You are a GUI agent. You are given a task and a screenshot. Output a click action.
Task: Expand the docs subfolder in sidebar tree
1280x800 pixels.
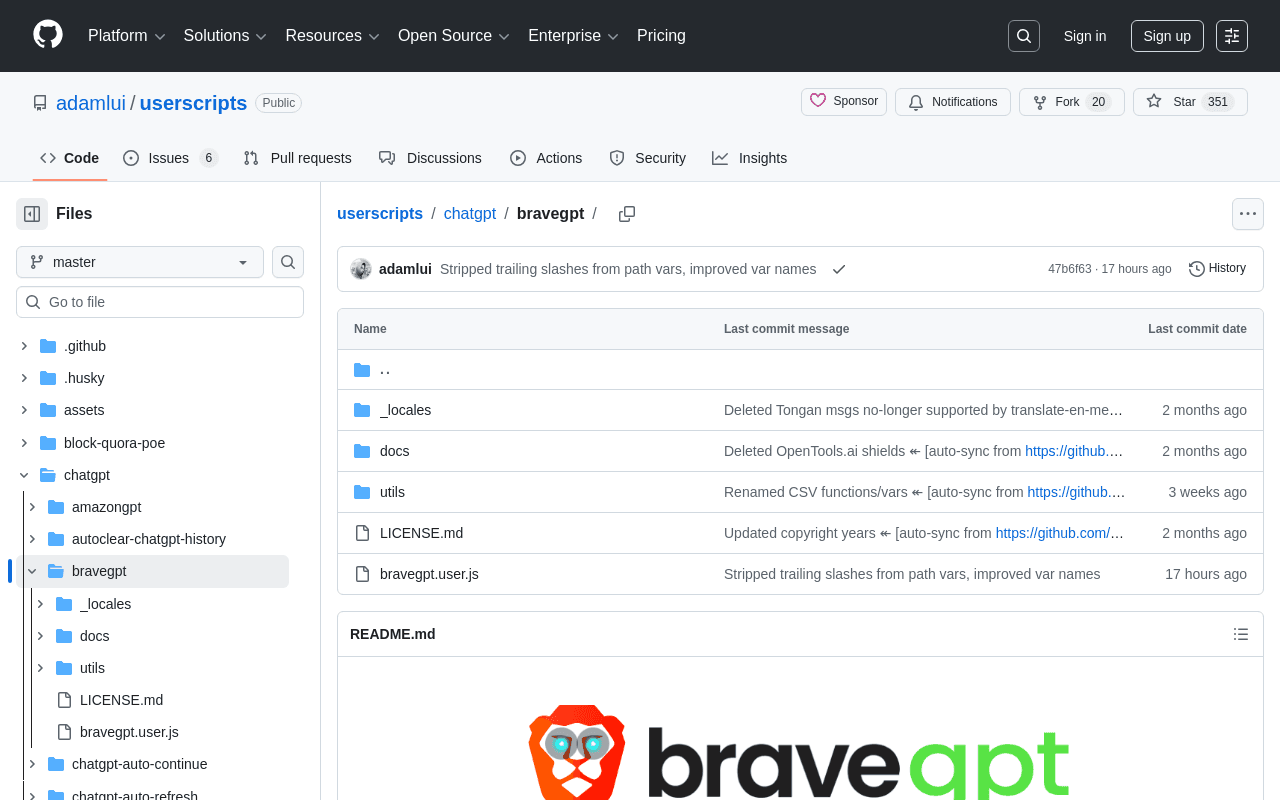[40, 636]
